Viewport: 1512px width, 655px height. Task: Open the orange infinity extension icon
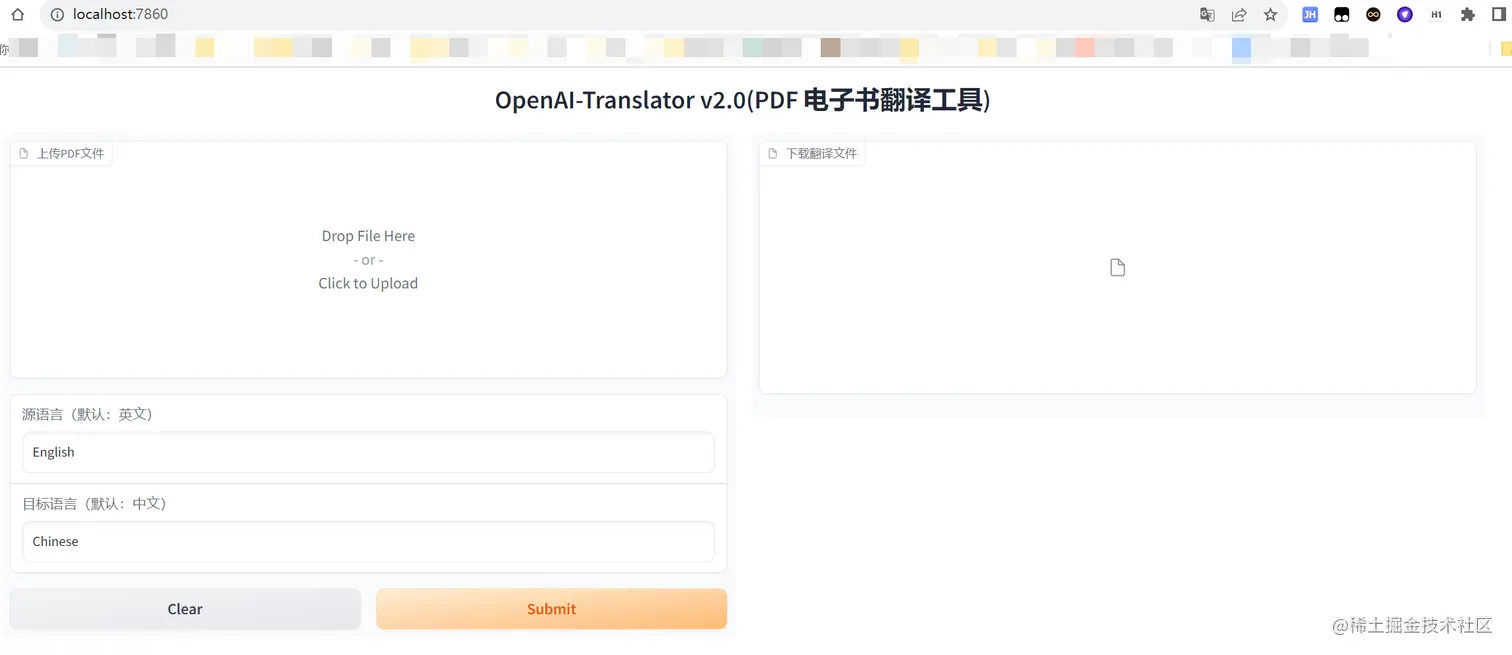1373,15
